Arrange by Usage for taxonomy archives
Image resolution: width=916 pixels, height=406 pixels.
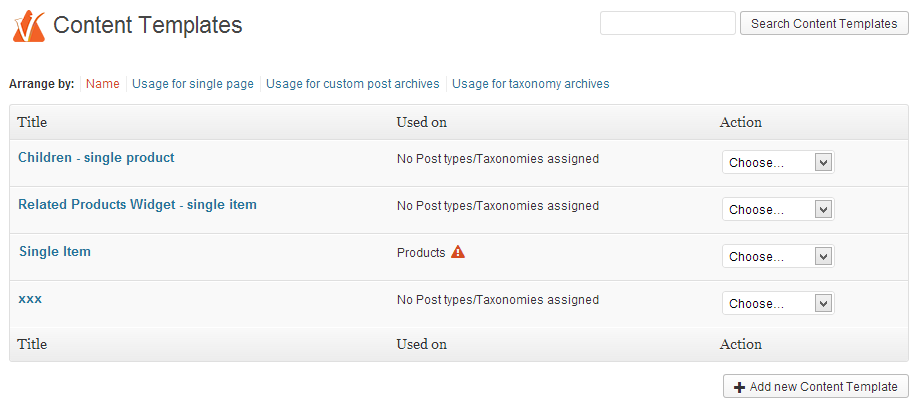[x=530, y=84]
